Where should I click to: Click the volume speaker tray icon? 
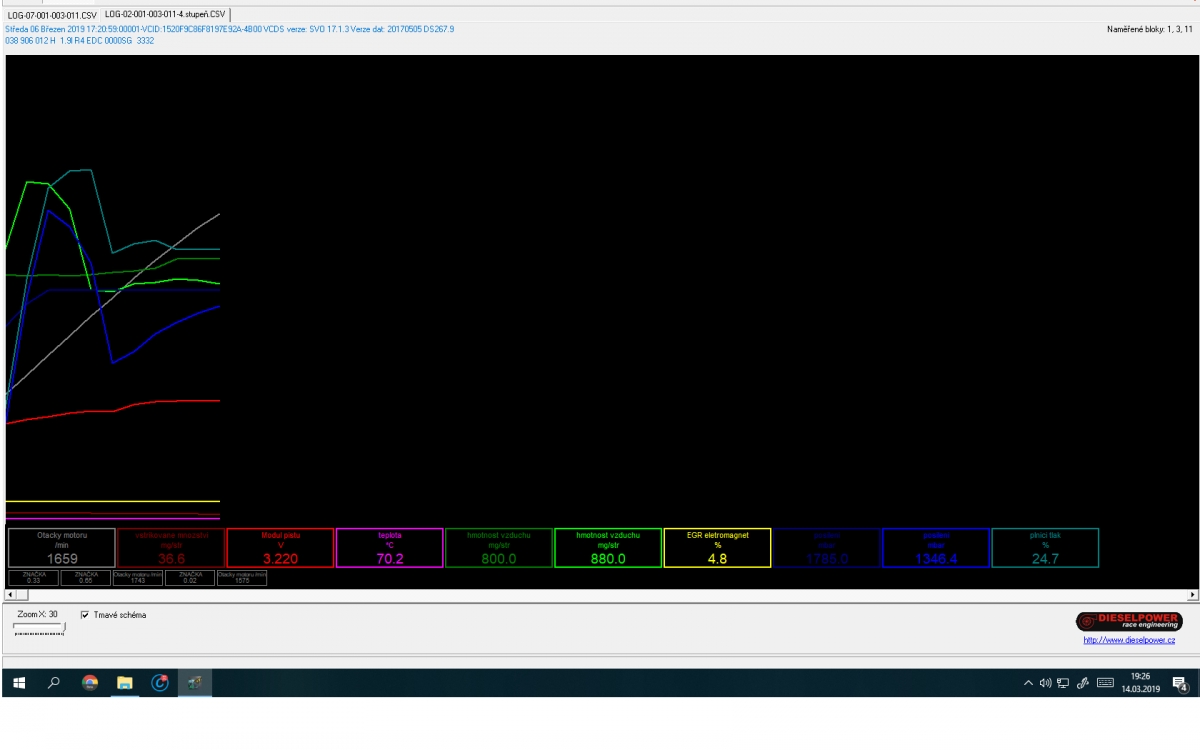click(1045, 684)
